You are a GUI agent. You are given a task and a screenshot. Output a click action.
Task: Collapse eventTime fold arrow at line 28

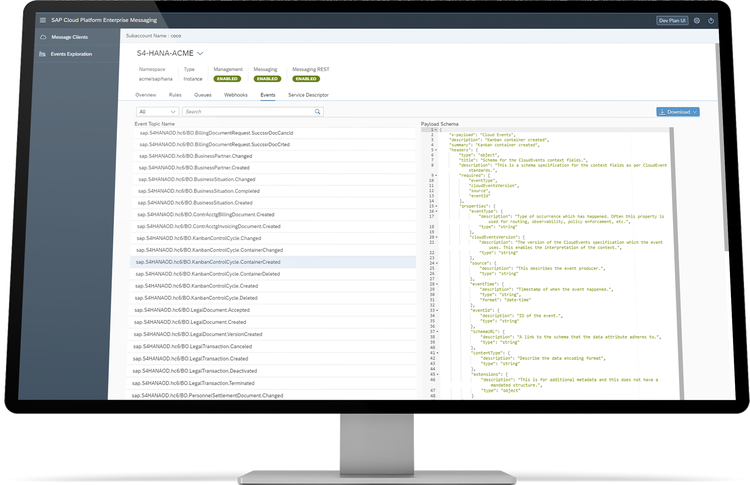(x=437, y=284)
